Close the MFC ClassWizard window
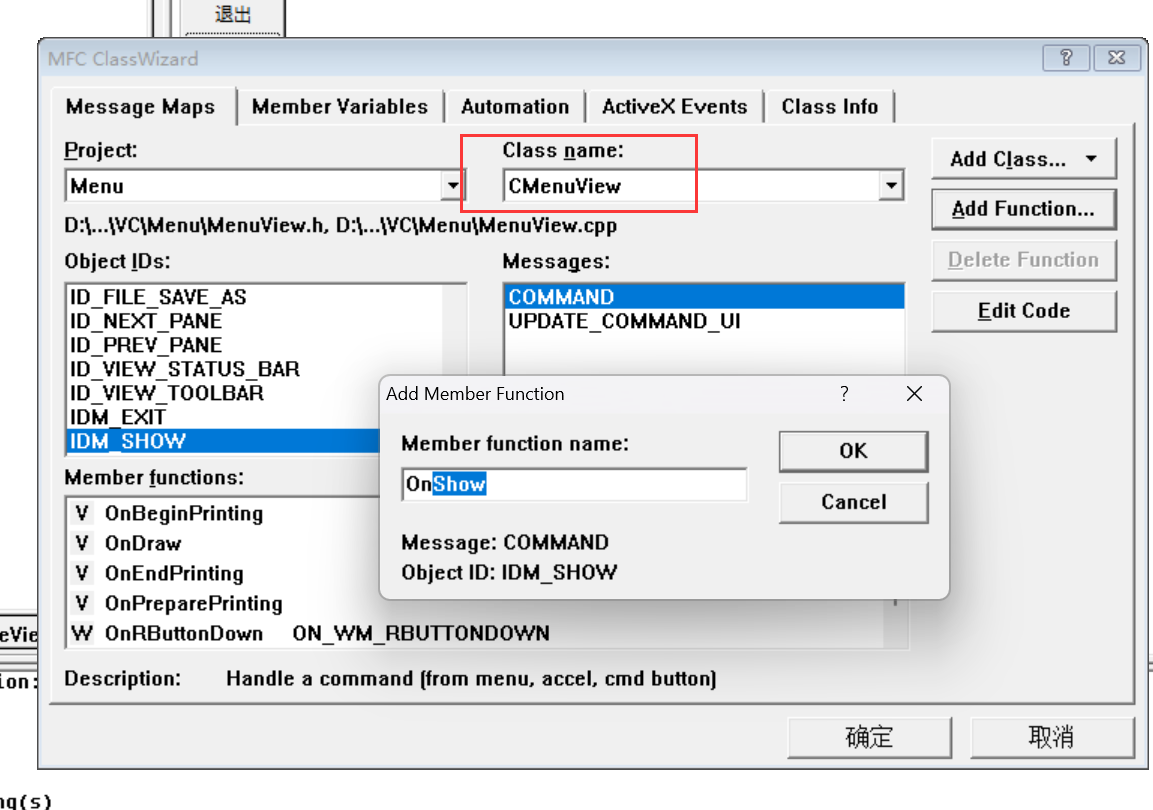Screen dimensions: 1153x810 (x=1117, y=57)
